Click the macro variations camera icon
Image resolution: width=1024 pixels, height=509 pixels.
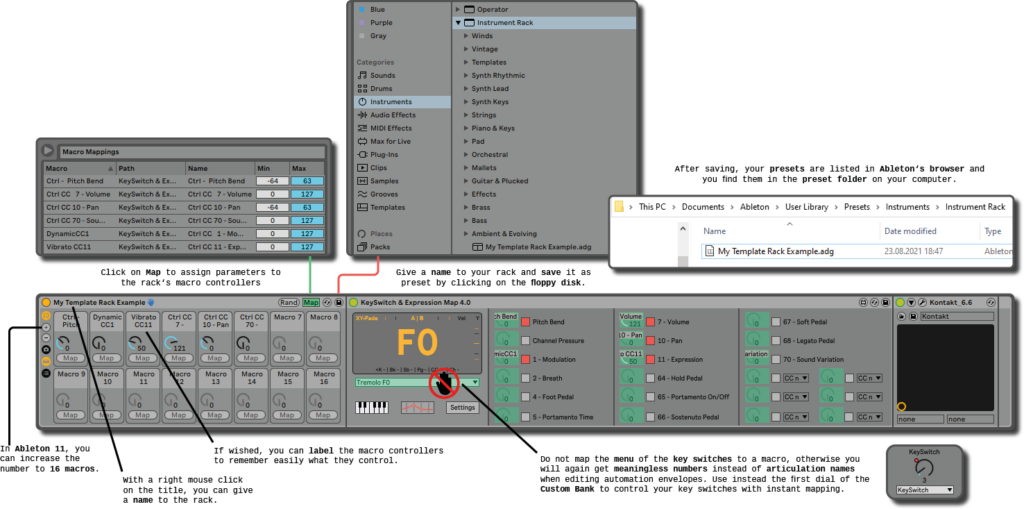coord(46,350)
